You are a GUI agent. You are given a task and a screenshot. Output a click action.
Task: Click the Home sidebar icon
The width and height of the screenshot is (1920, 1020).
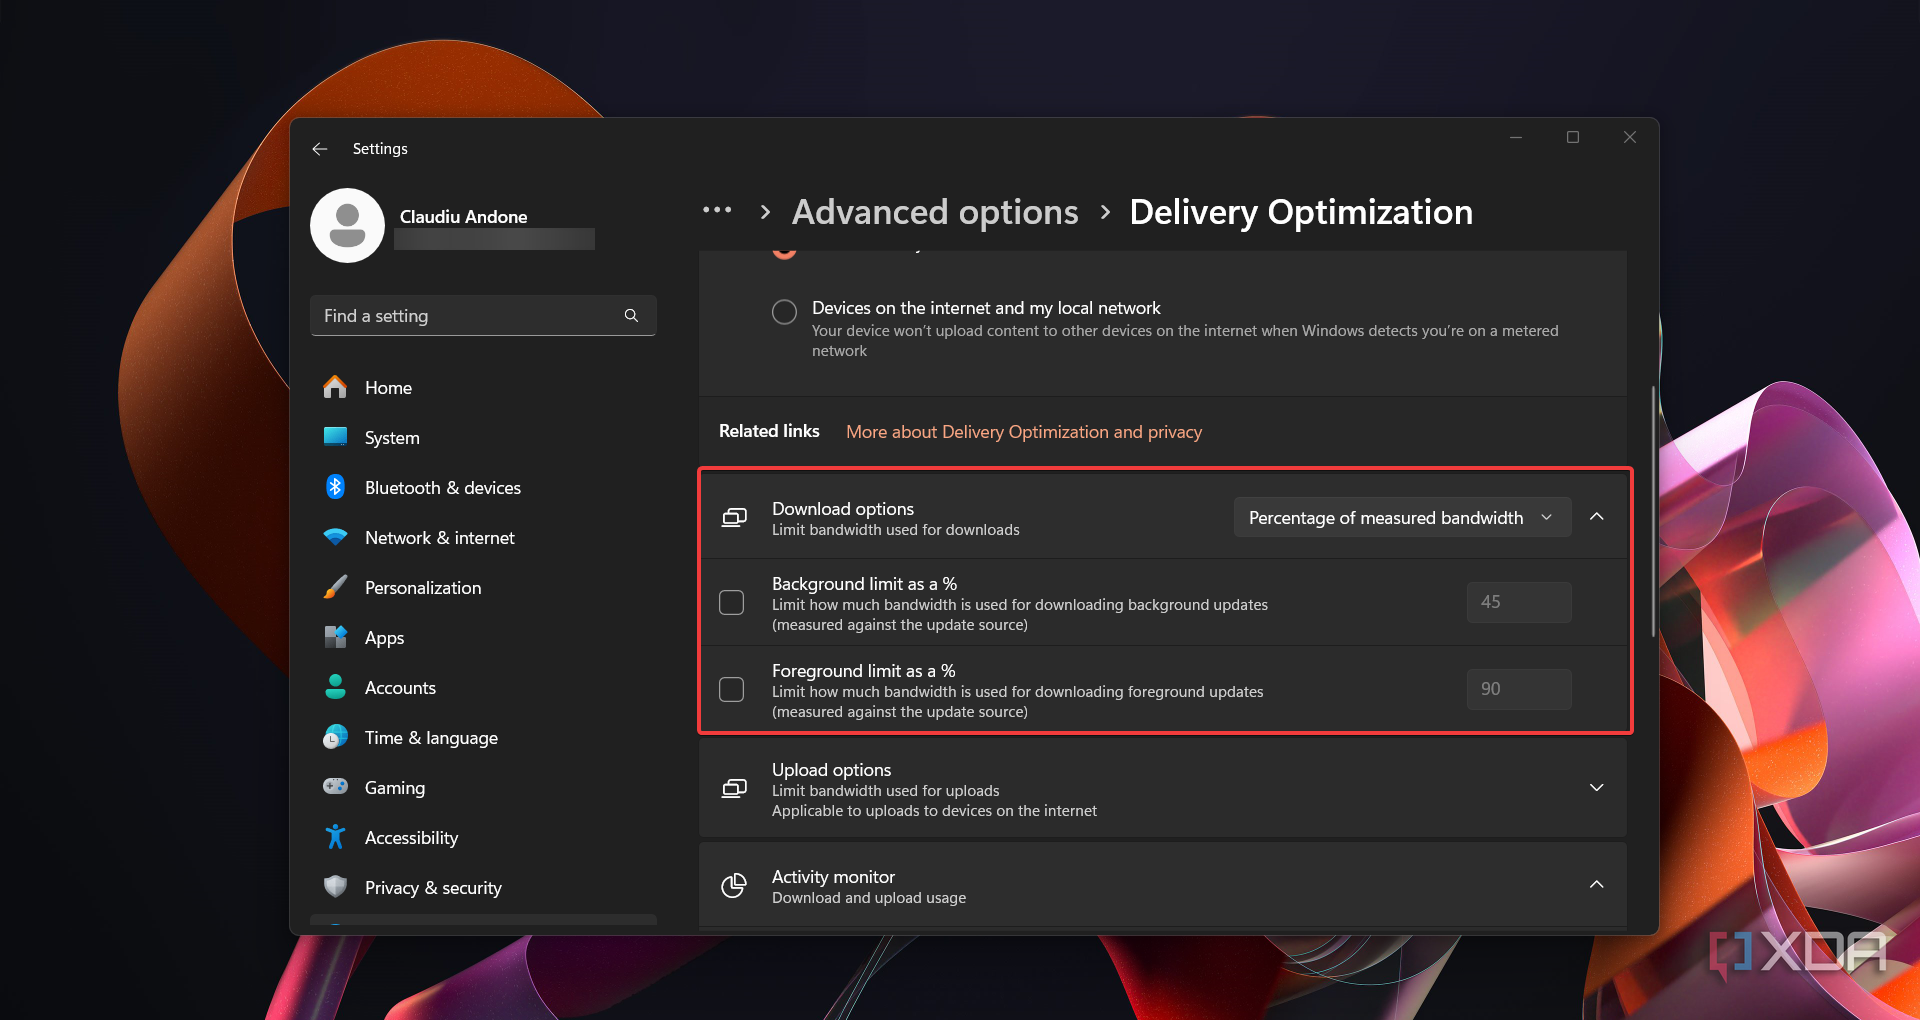click(x=335, y=387)
